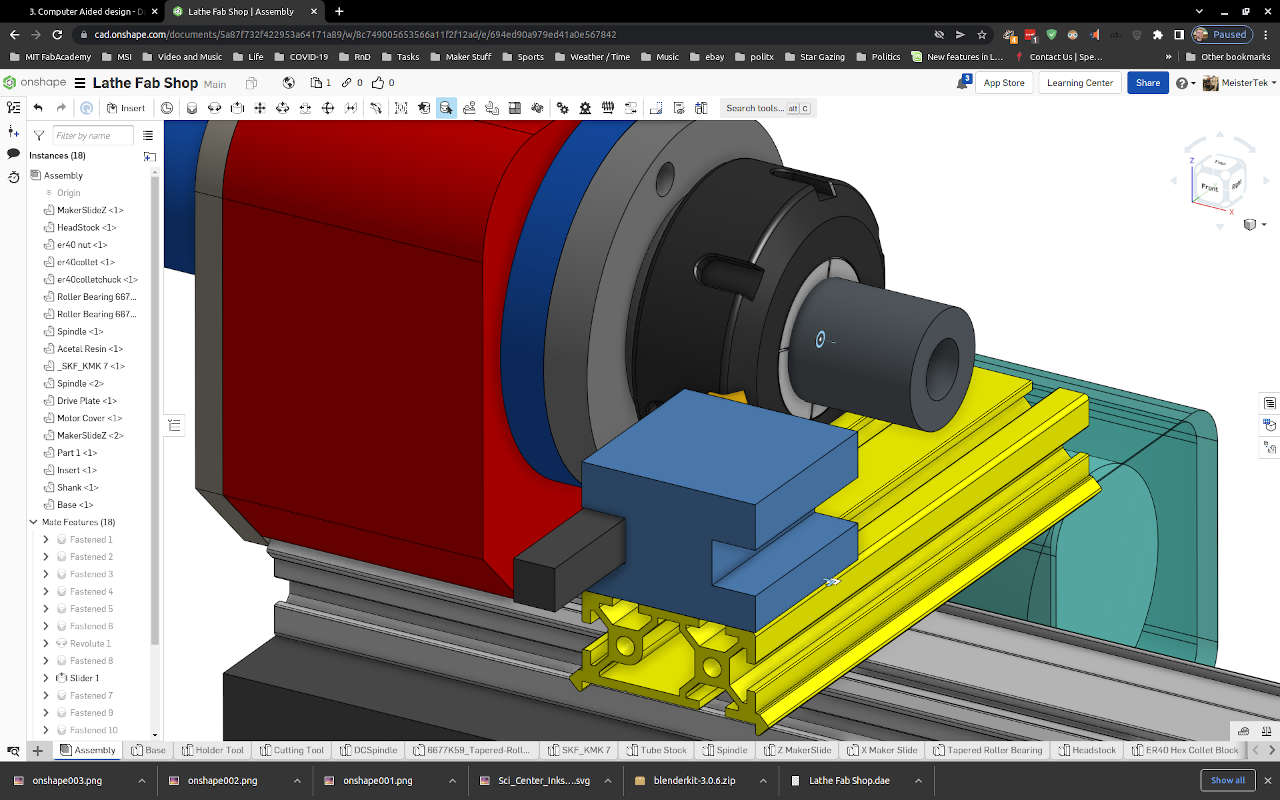Select Drive Plate <1> in the instance list

coord(86,401)
